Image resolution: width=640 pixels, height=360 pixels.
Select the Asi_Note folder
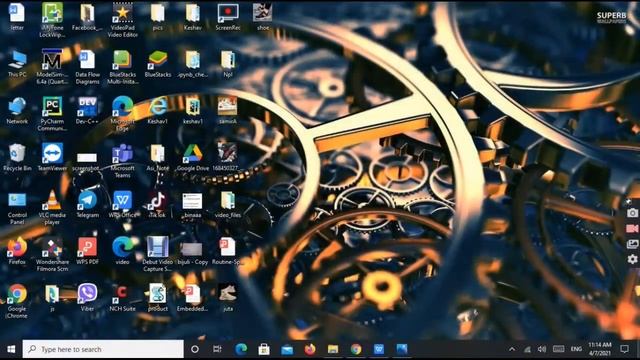coord(158,157)
